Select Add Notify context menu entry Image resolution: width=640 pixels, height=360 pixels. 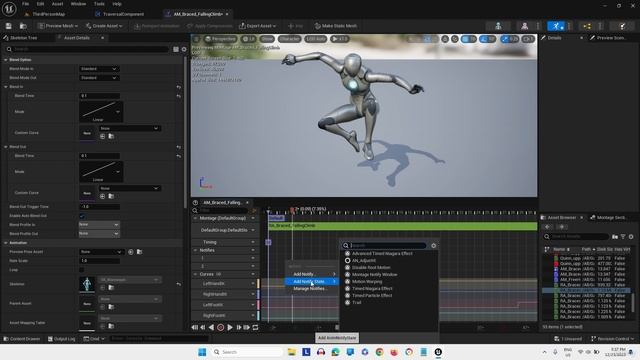(312, 274)
